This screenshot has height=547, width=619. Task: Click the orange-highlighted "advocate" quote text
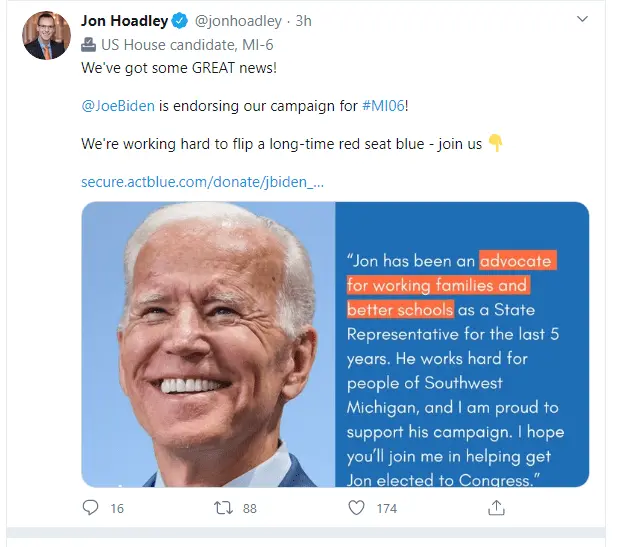[x=515, y=261]
